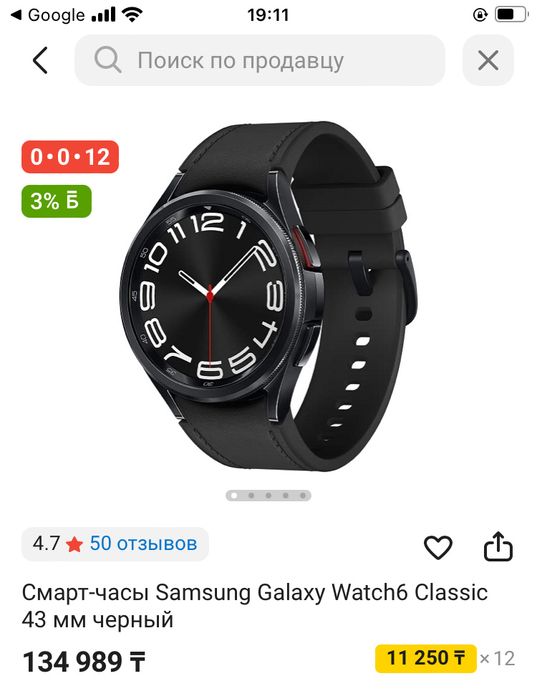Open the 50 отзывов reviews link
This screenshot has width=537, height=699.
click(143, 543)
